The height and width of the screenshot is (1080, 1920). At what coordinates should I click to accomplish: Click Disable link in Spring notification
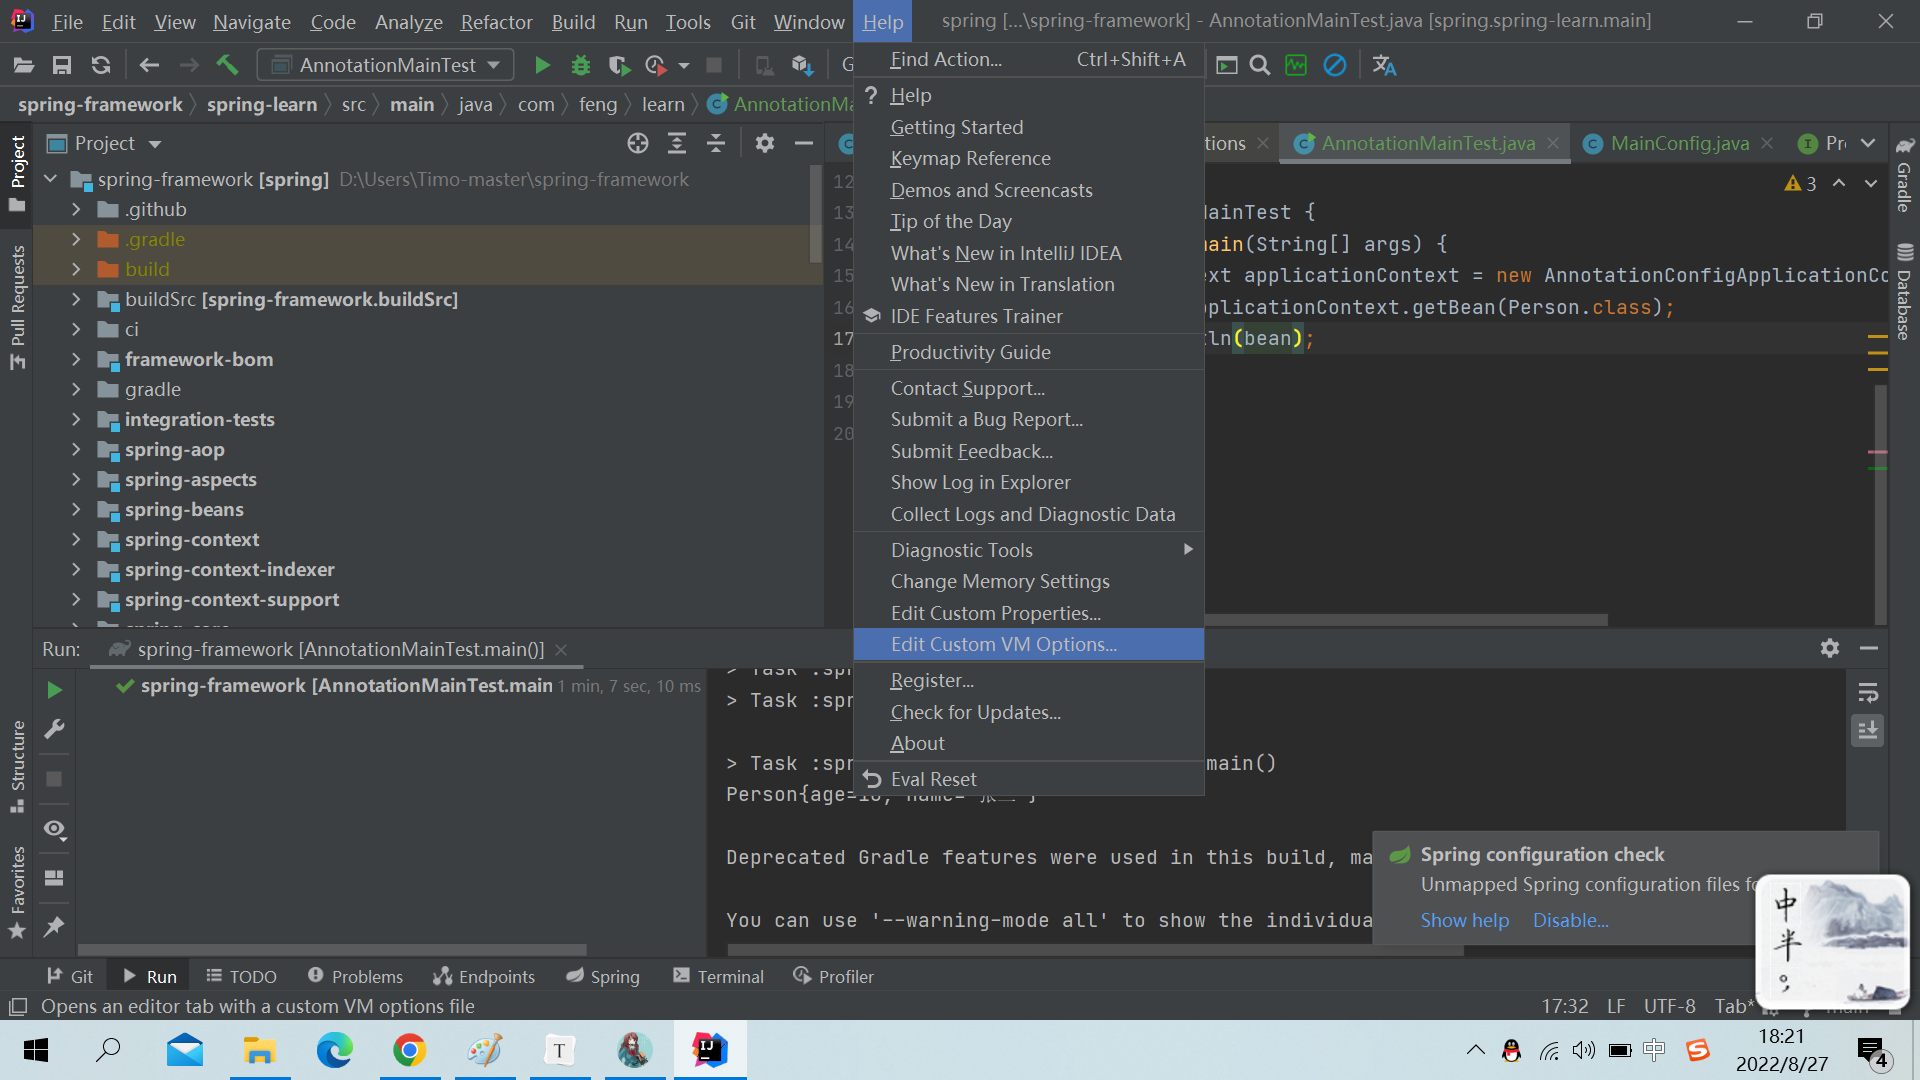[1570, 920]
